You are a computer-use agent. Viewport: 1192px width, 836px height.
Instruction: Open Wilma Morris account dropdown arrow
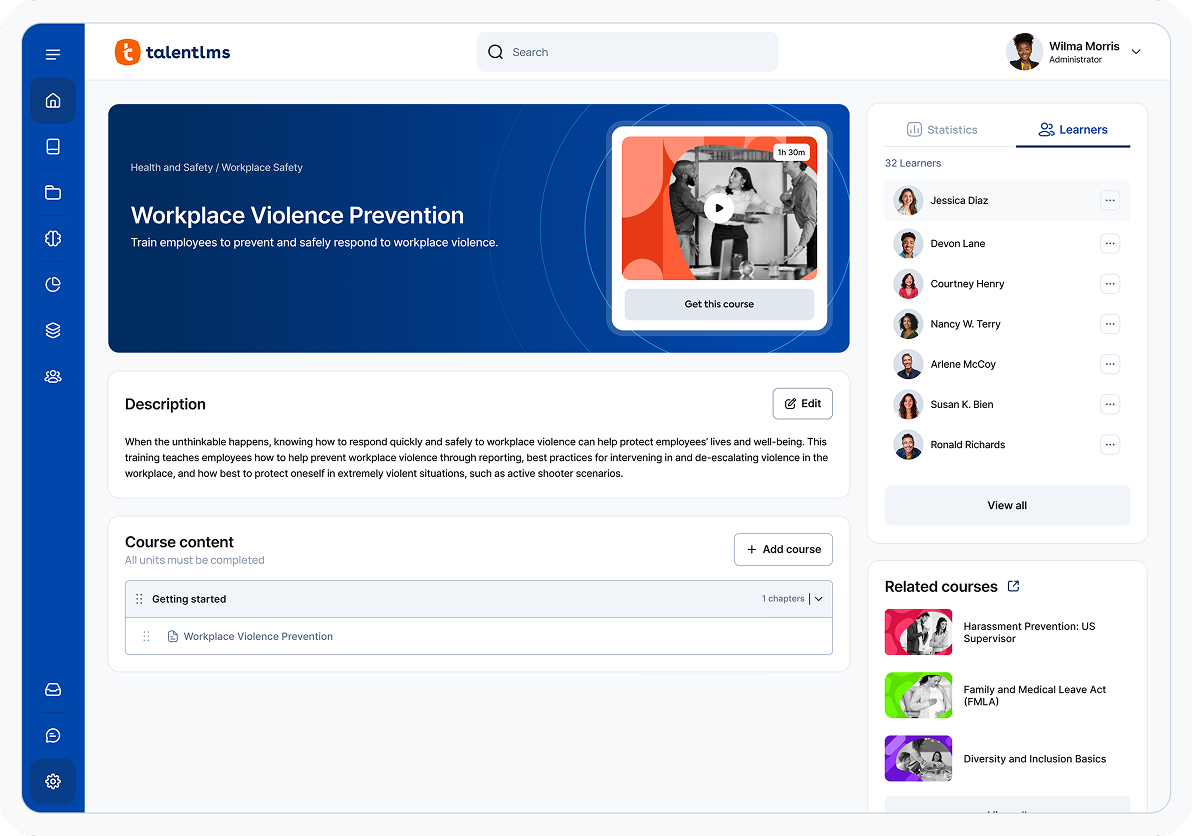tap(1135, 52)
